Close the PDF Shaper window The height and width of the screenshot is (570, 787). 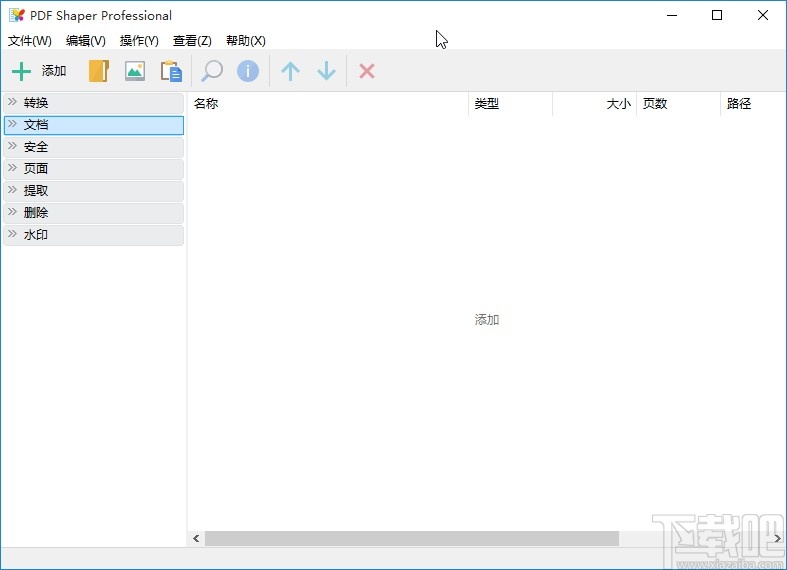763,16
